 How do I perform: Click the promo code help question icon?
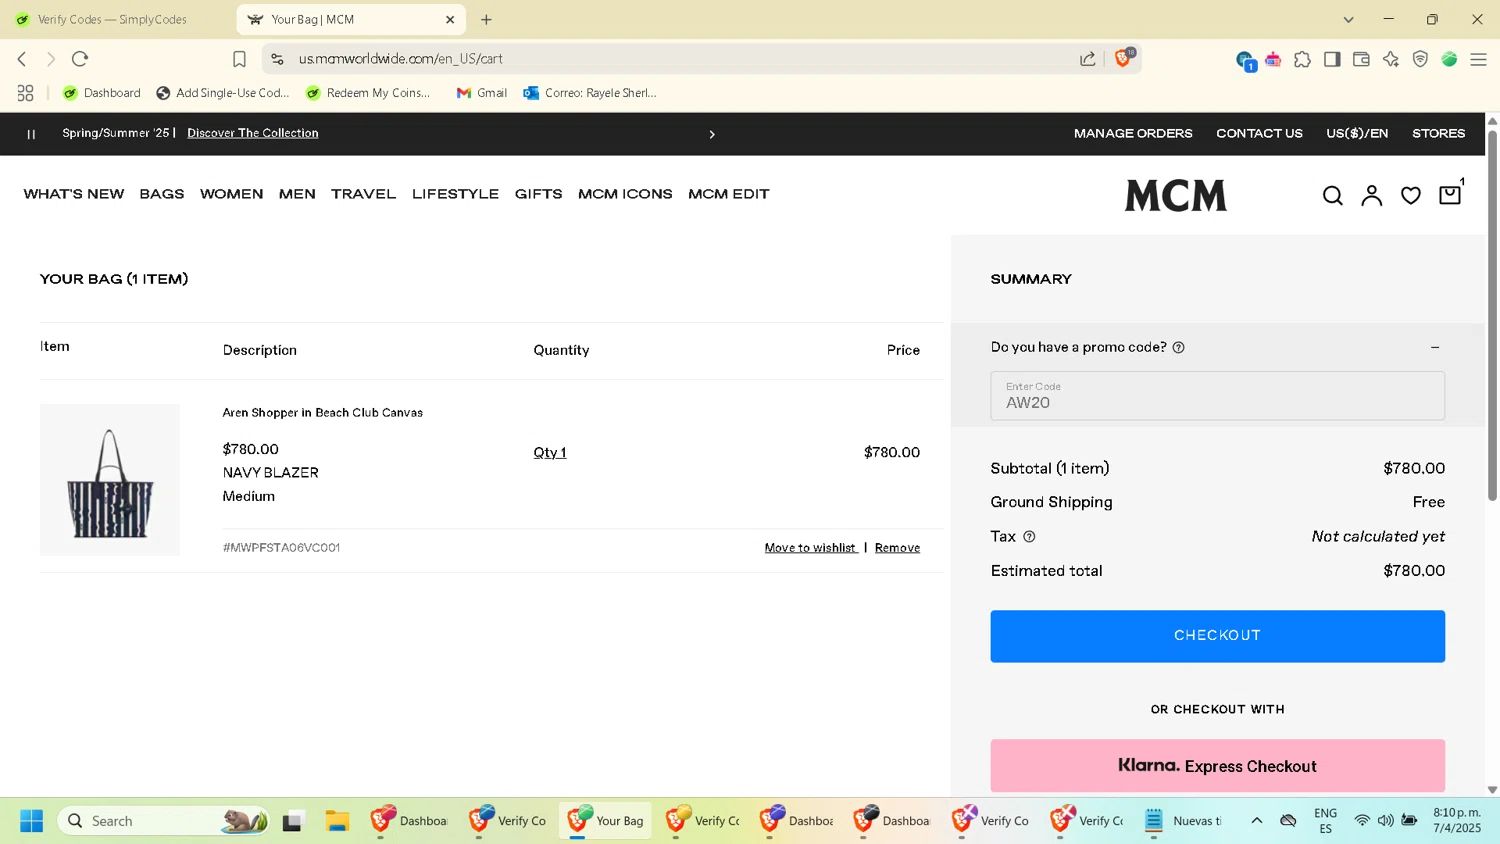[1178, 348]
